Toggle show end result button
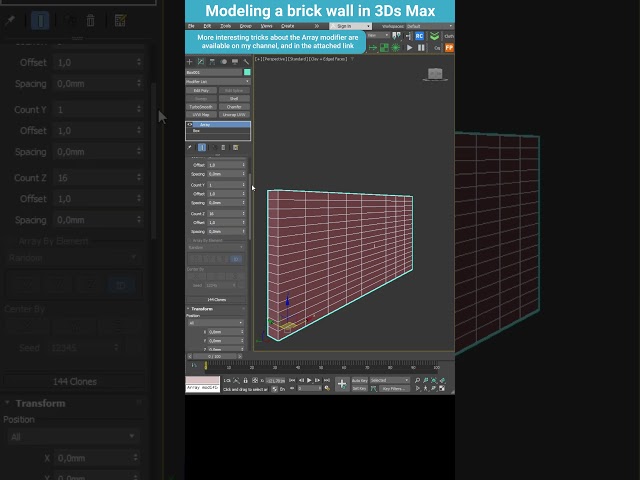This screenshot has height=480, width=640. [x=202, y=147]
